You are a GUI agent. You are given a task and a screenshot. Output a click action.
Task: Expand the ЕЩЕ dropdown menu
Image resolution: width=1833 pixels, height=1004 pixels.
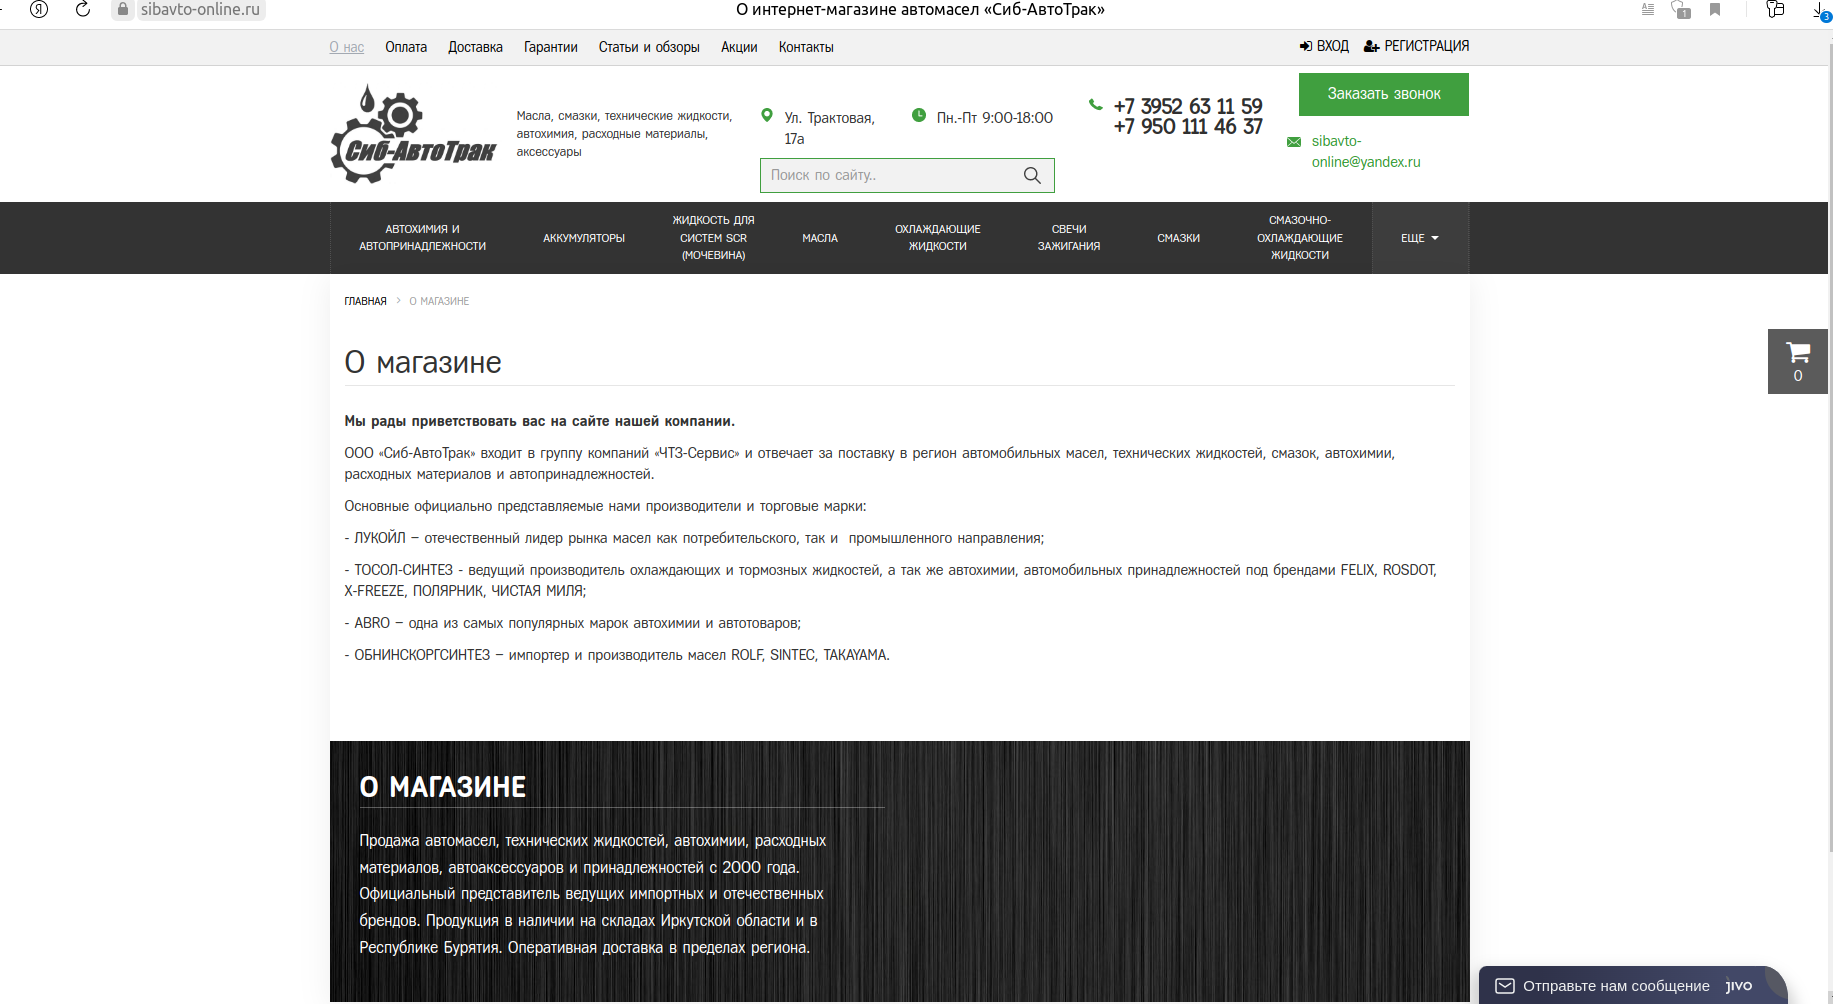(x=1420, y=238)
